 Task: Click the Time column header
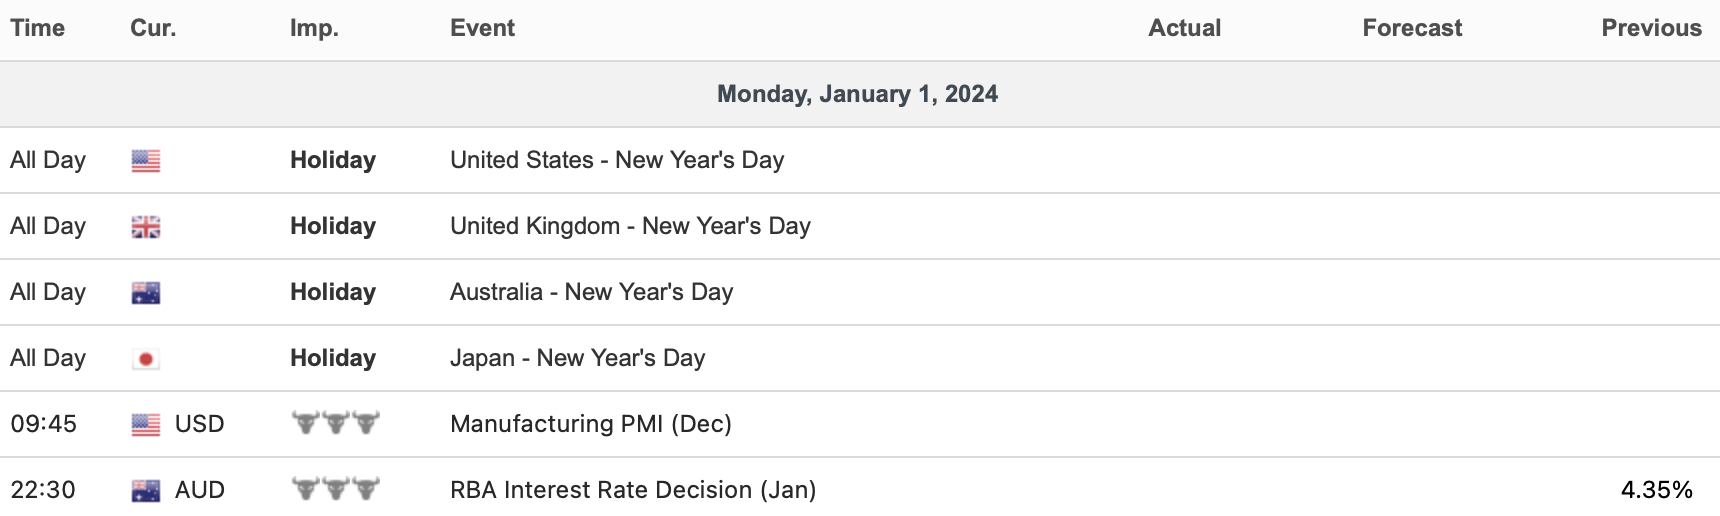(x=38, y=28)
